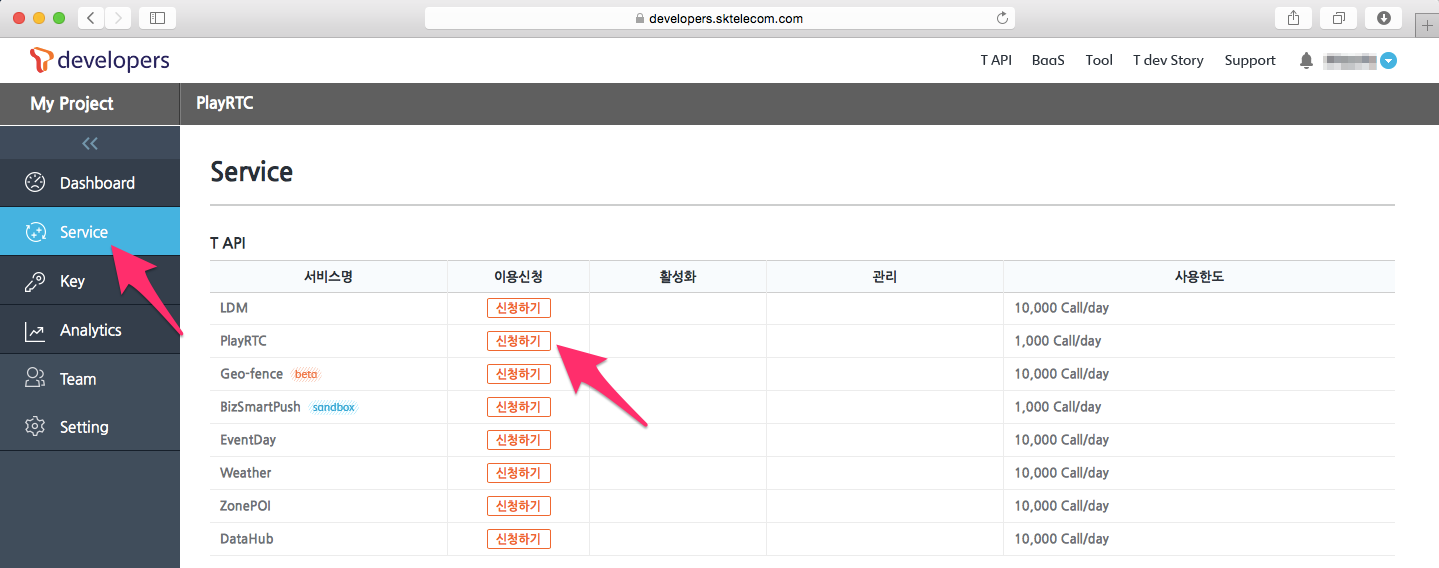1439x568 pixels.
Task: Toggle Safari sidebar button
Action: pos(157,18)
